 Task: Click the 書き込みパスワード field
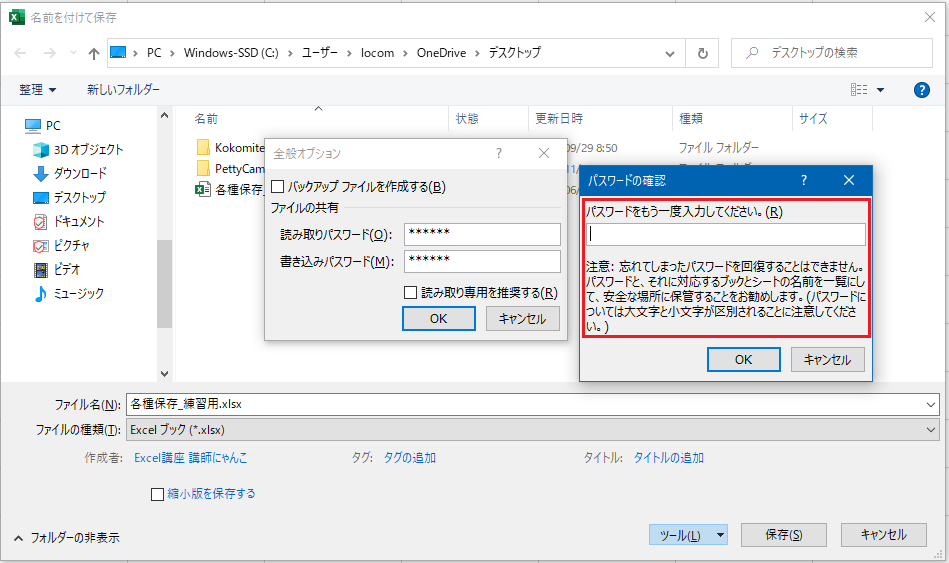[482, 261]
